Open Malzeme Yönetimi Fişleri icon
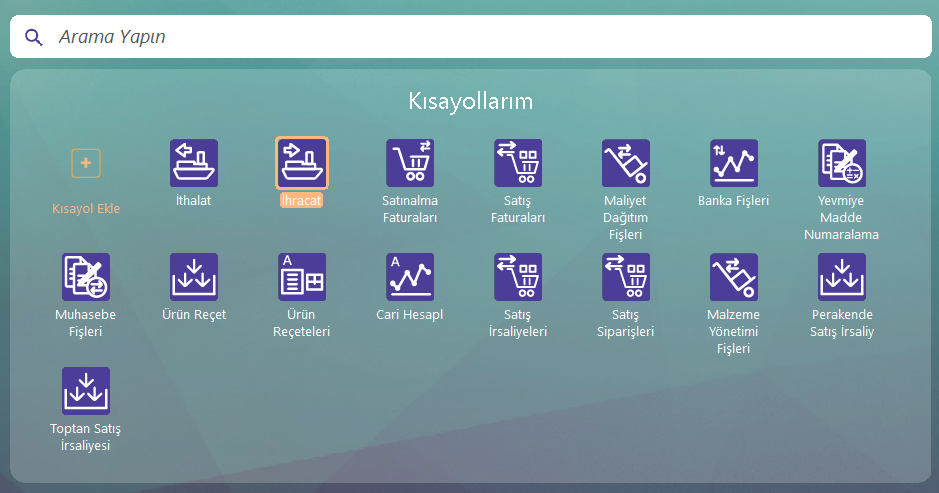939x493 pixels. coord(734,277)
